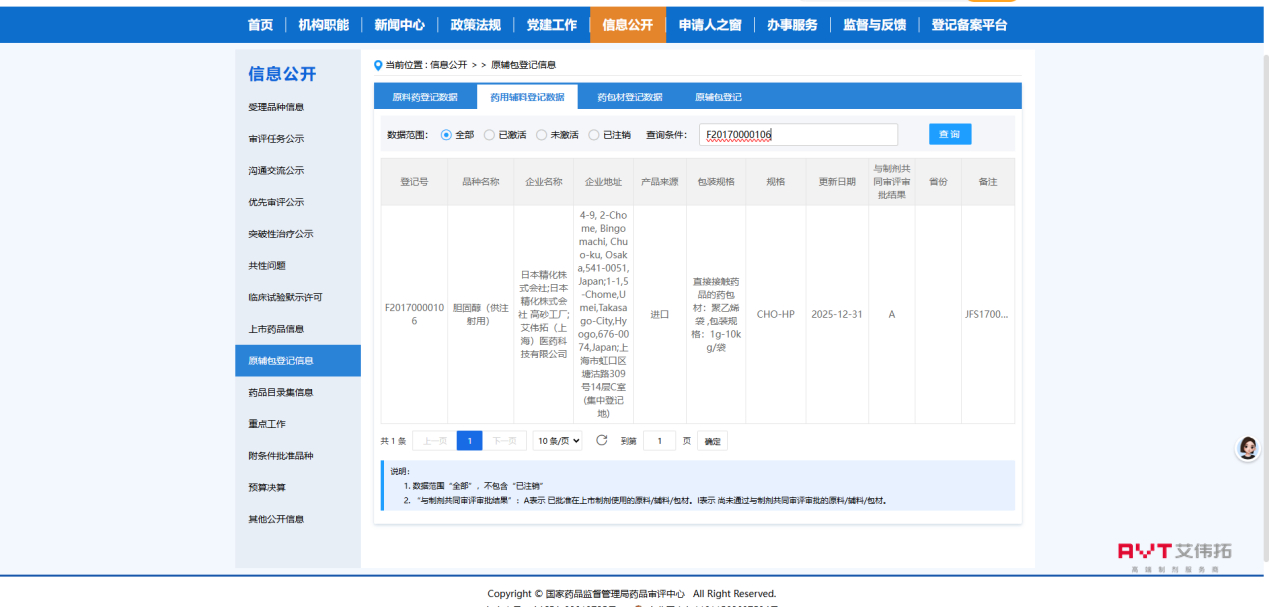1269x607 pixels.
Task: Click registration number cell F20170000106
Action: click(x=414, y=314)
